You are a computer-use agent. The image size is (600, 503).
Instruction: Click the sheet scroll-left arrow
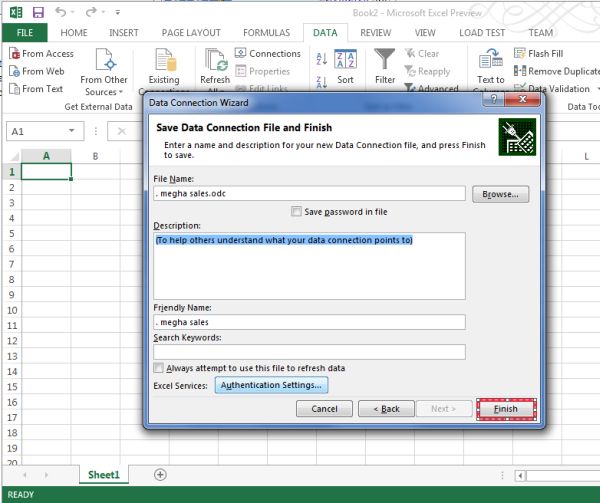25,475
